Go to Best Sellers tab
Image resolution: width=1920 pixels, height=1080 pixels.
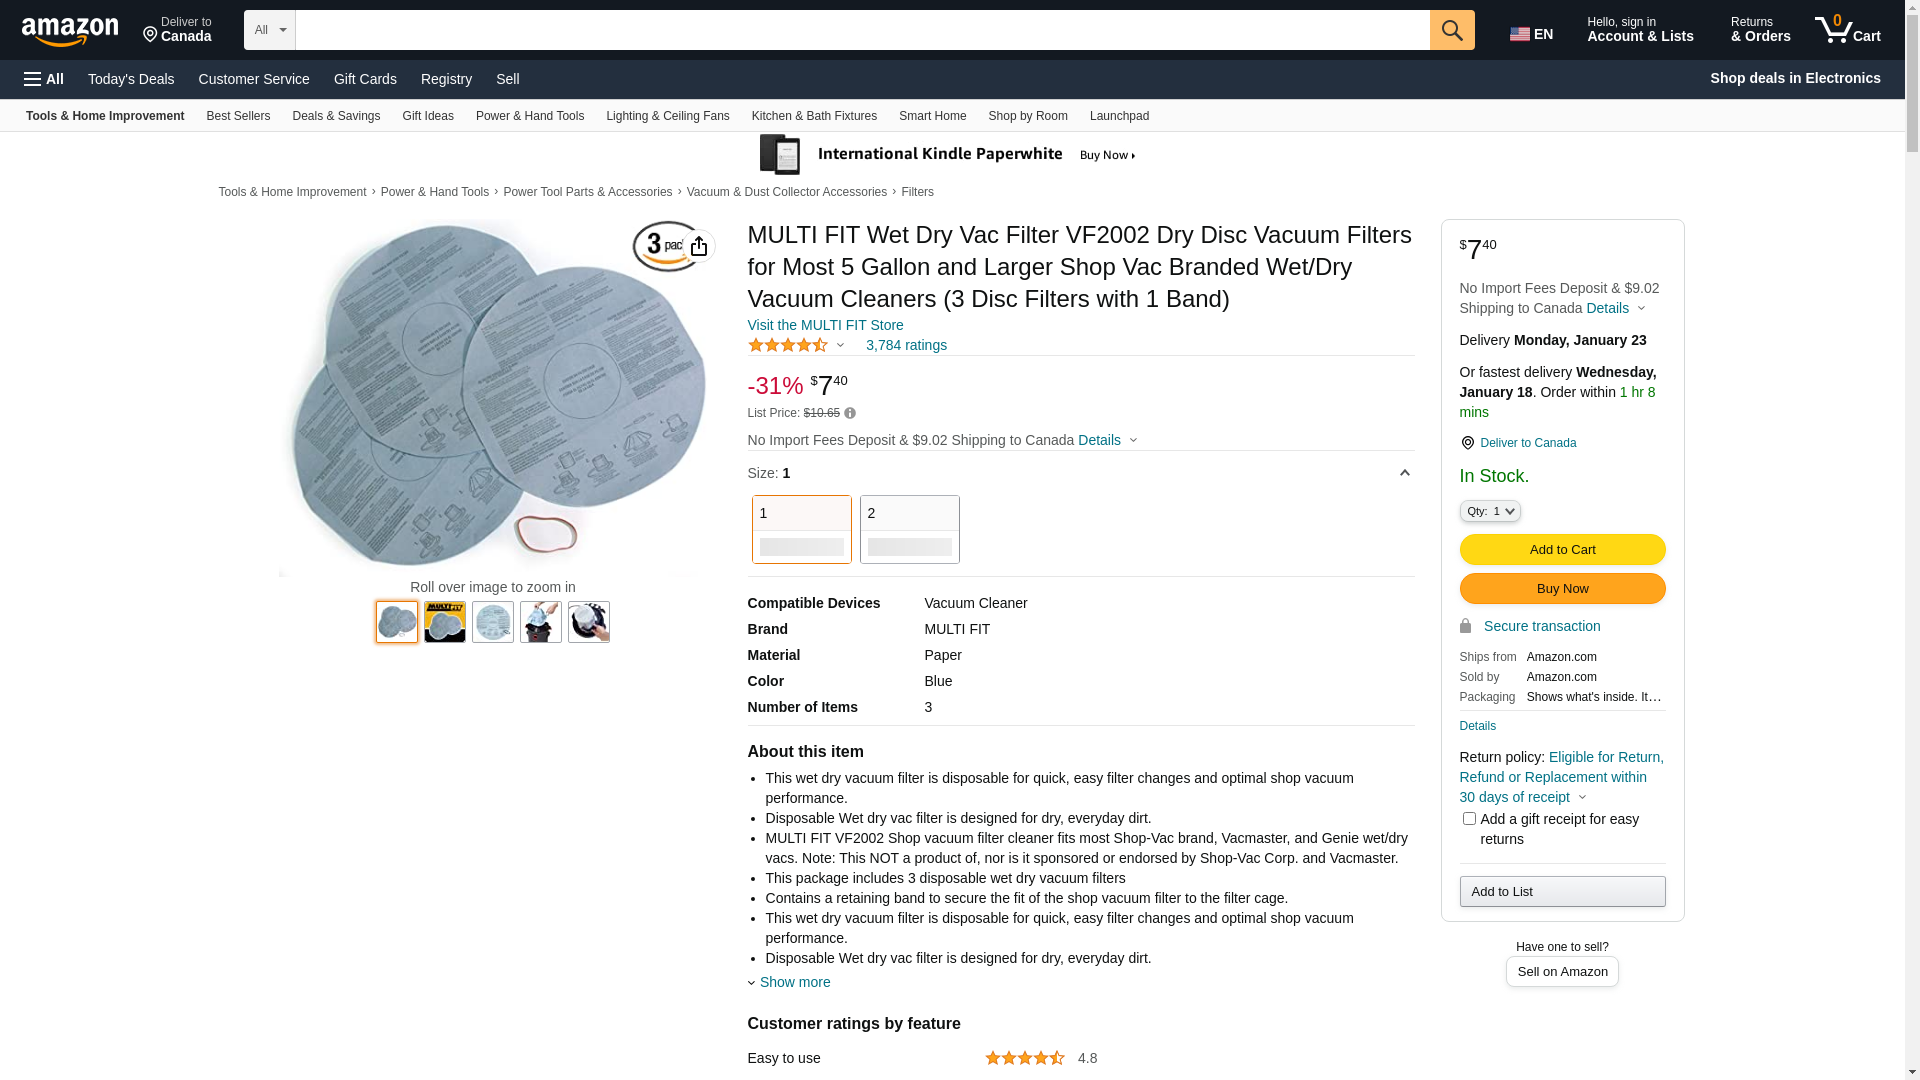238,116
